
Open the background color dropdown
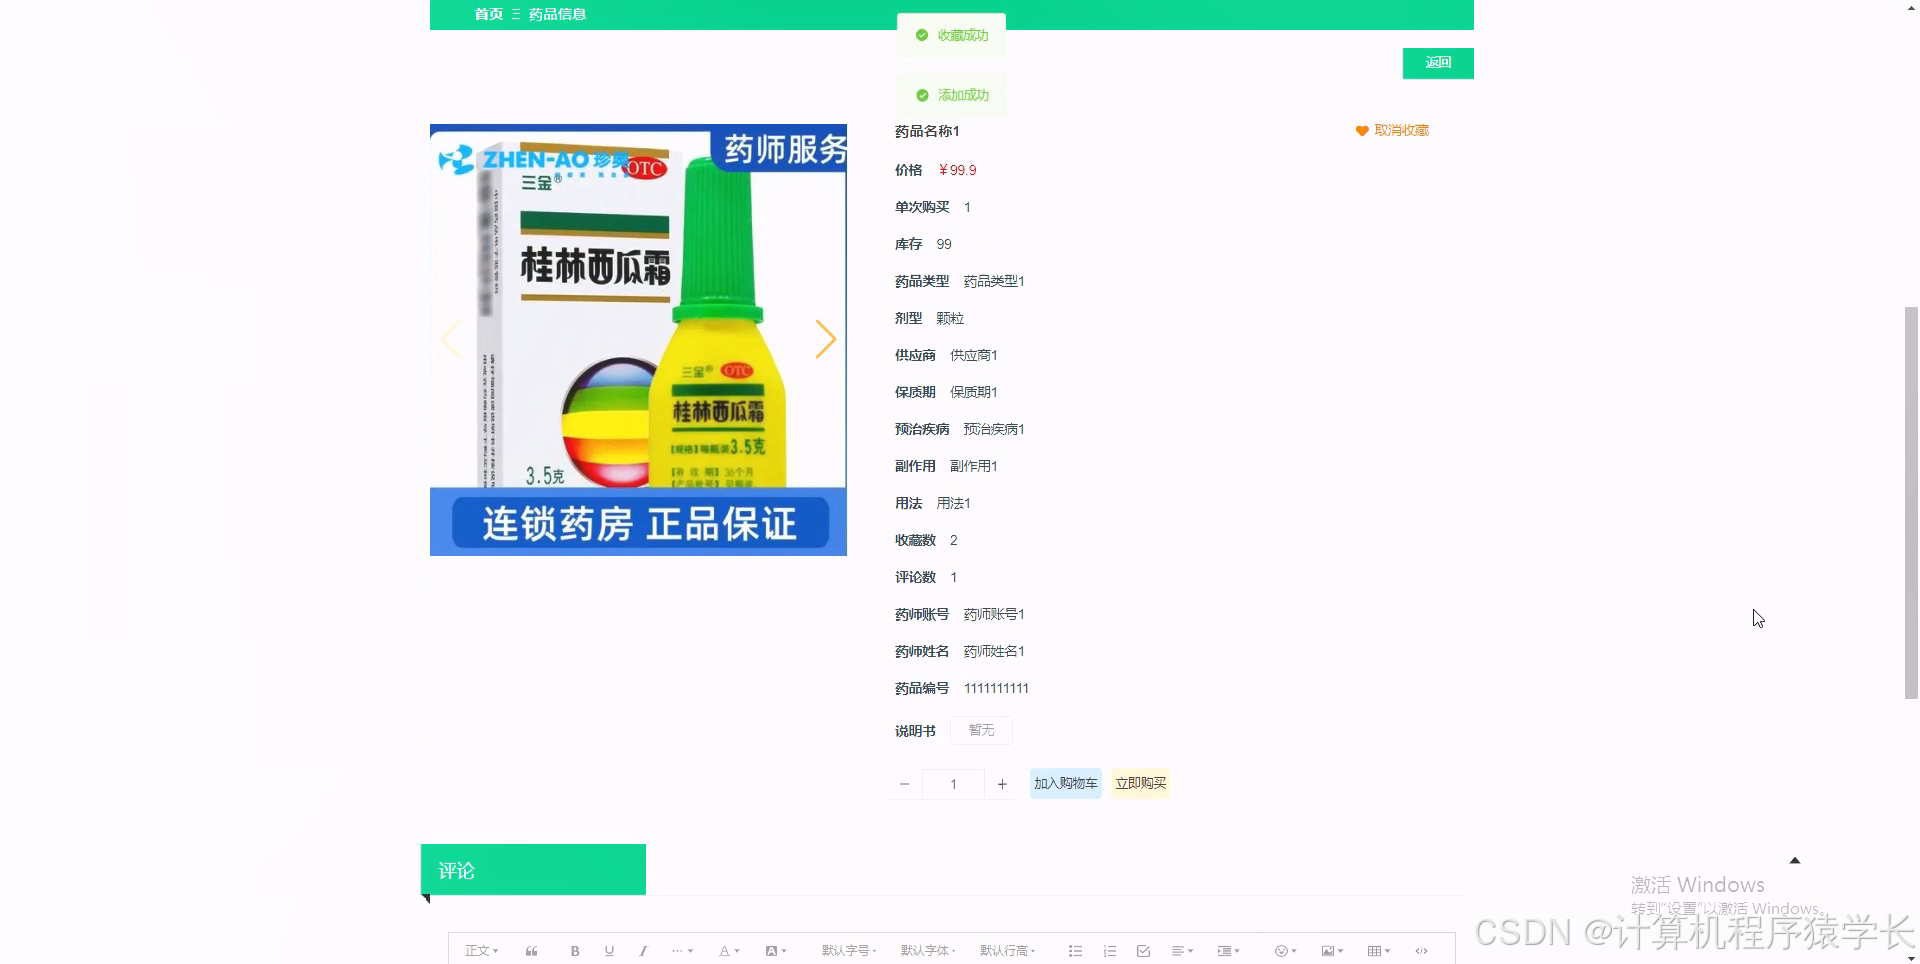pos(776,951)
